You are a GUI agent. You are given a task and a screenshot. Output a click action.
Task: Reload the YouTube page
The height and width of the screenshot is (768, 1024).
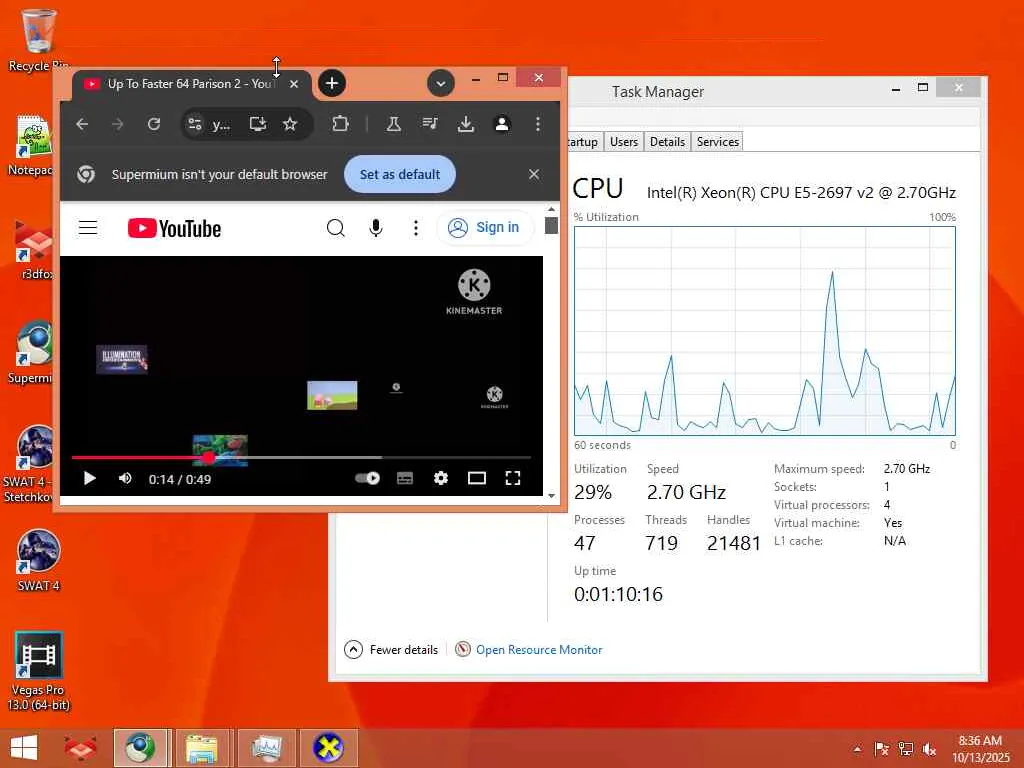[154, 124]
